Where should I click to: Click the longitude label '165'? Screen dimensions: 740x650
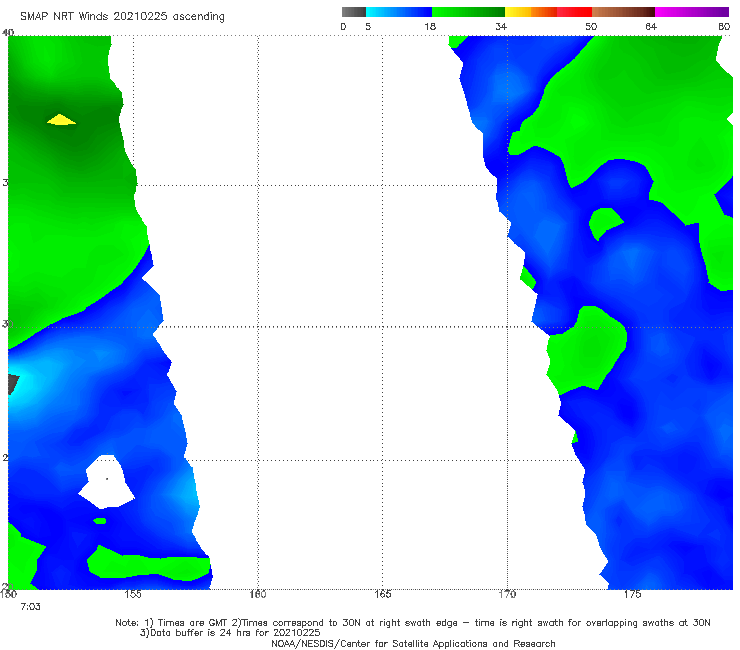click(382, 594)
